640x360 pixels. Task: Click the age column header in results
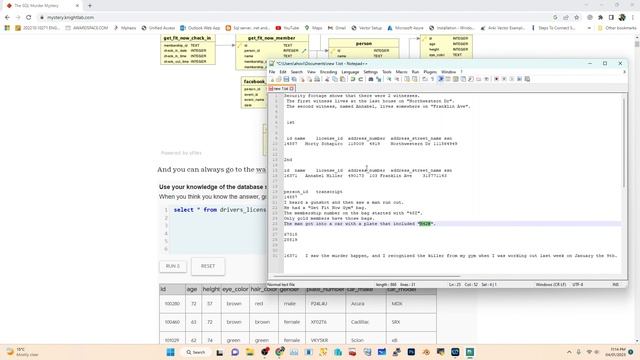coord(192,289)
